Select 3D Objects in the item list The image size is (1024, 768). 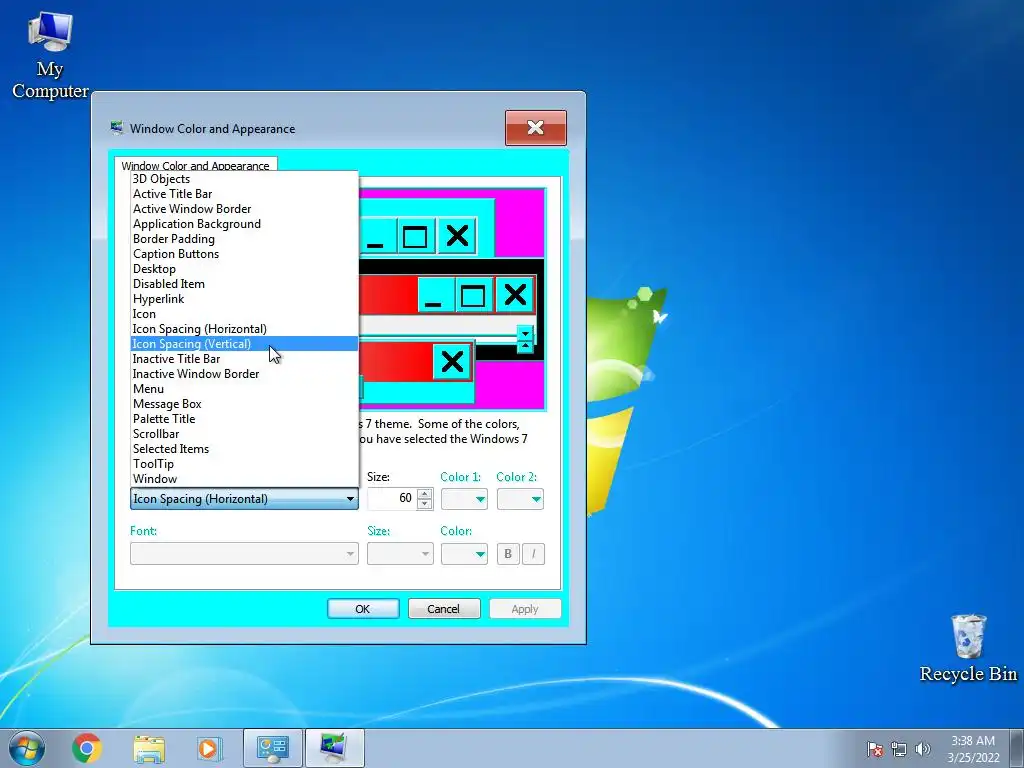[244, 179]
